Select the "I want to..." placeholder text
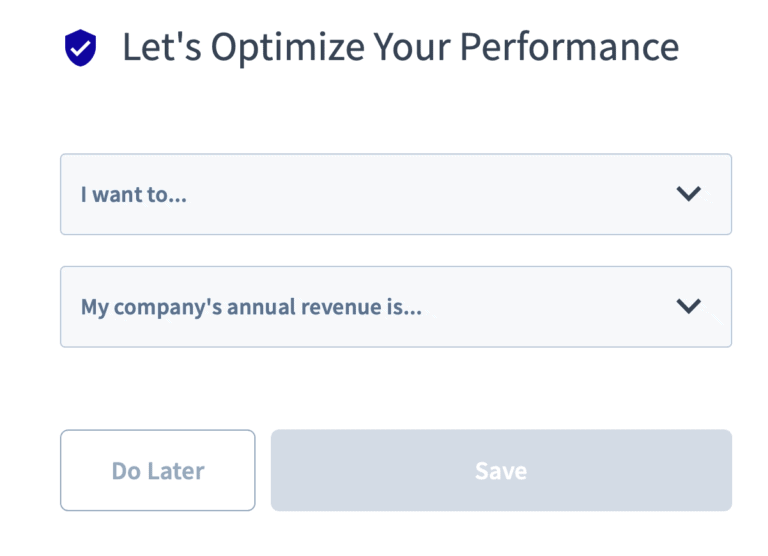768x556 pixels. (x=134, y=194)
